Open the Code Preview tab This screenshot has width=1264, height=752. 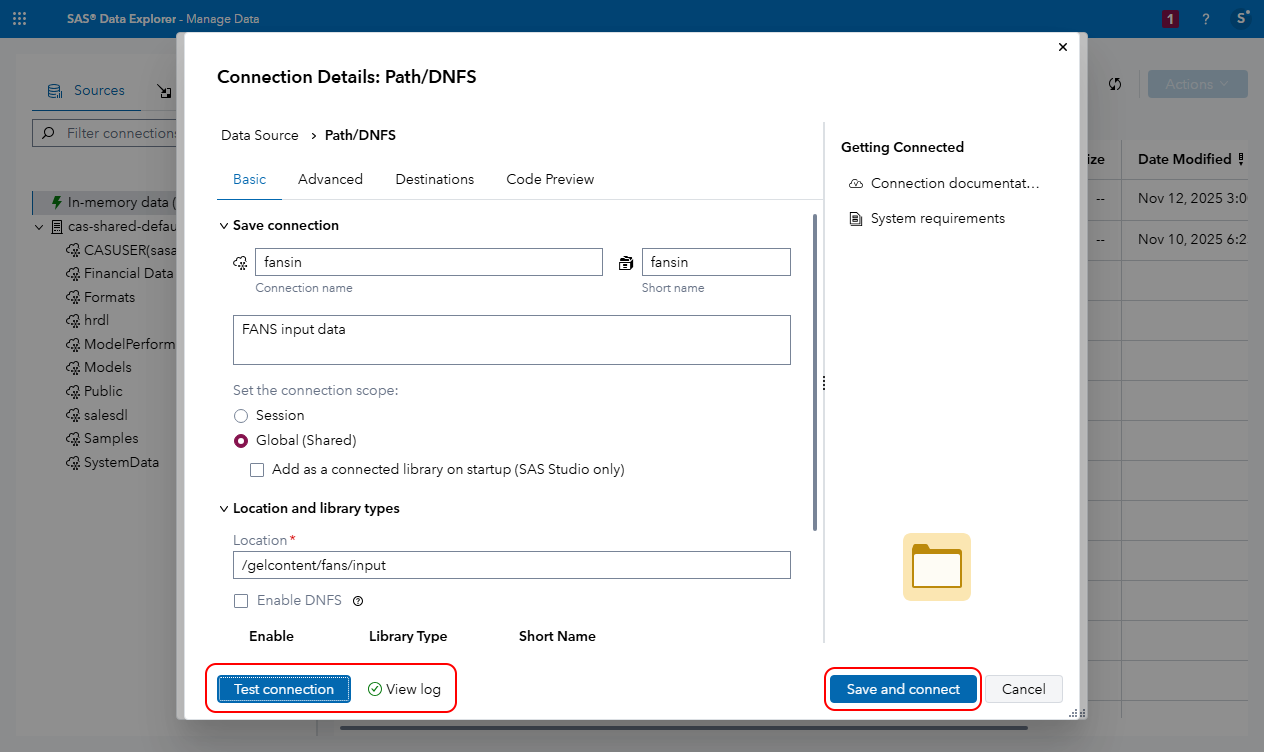549,179
